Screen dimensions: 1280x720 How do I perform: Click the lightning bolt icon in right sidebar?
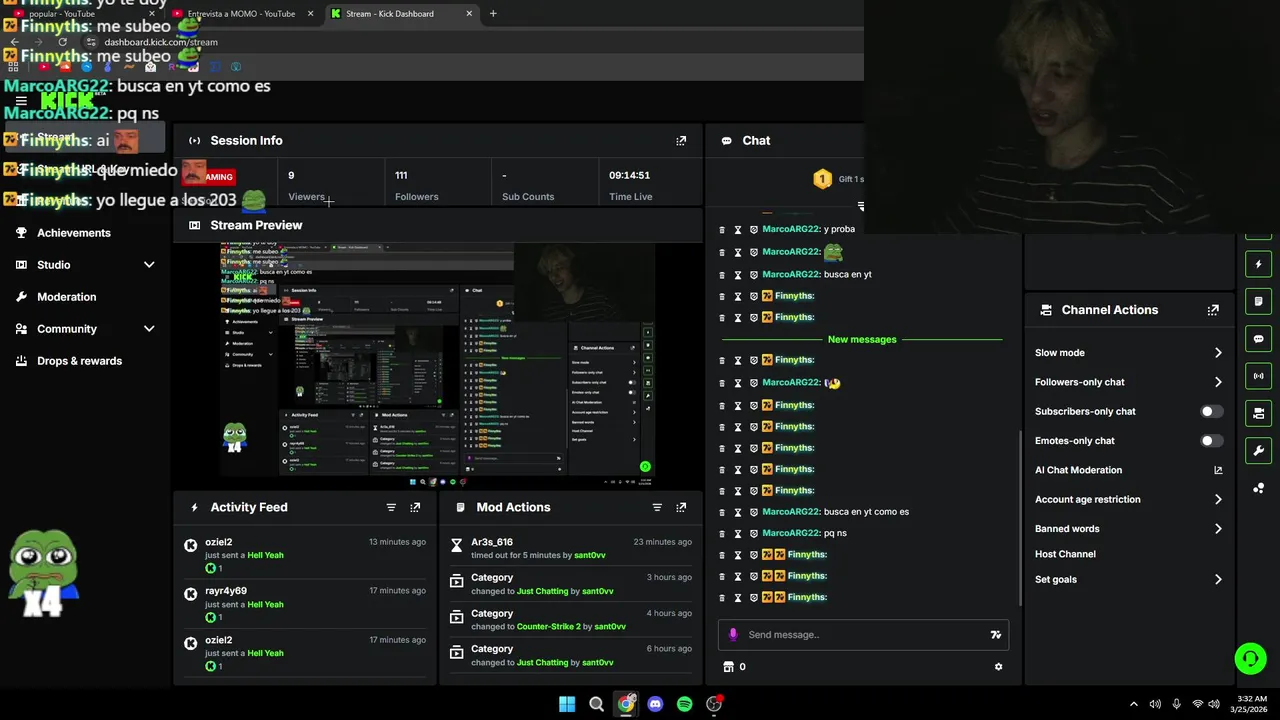[1258, 264]
